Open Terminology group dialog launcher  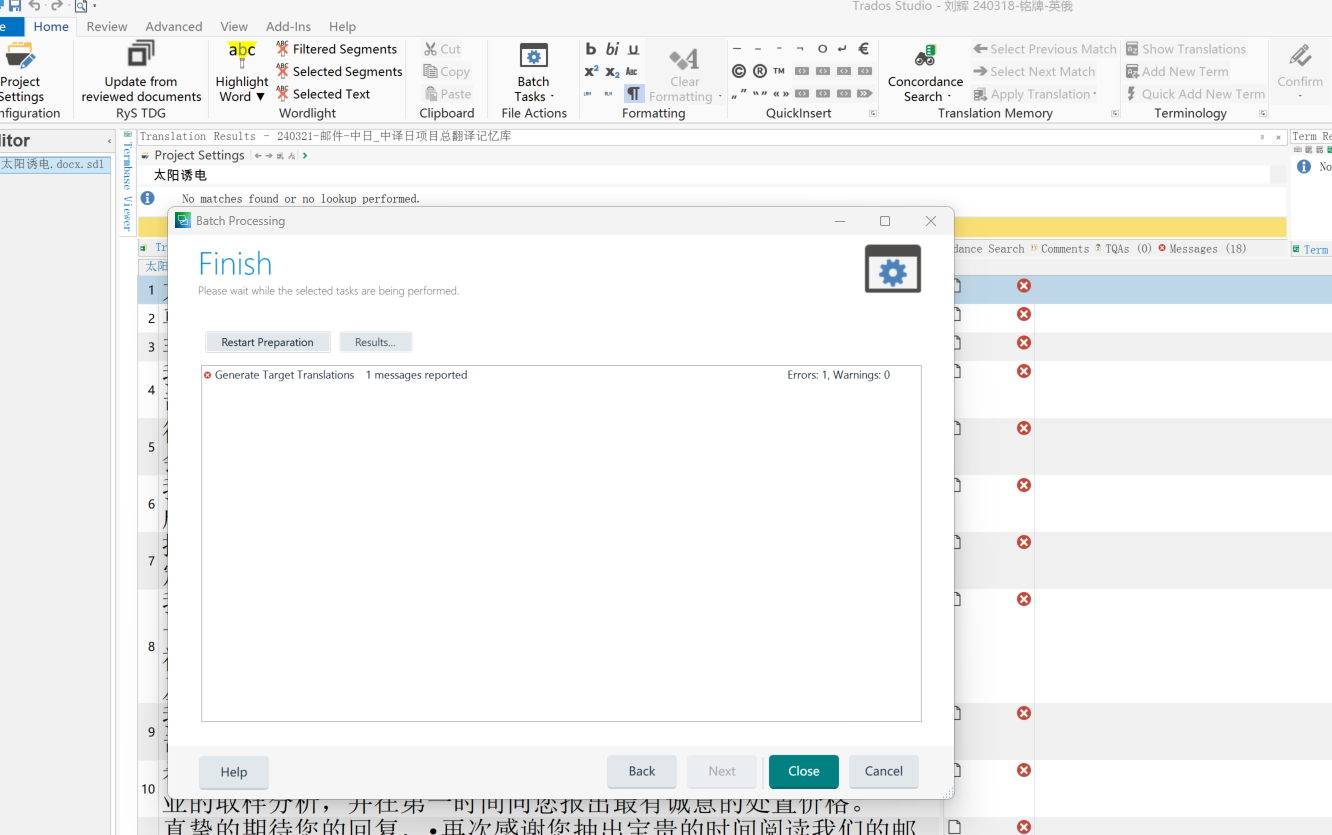click(x=1263, y=114)
